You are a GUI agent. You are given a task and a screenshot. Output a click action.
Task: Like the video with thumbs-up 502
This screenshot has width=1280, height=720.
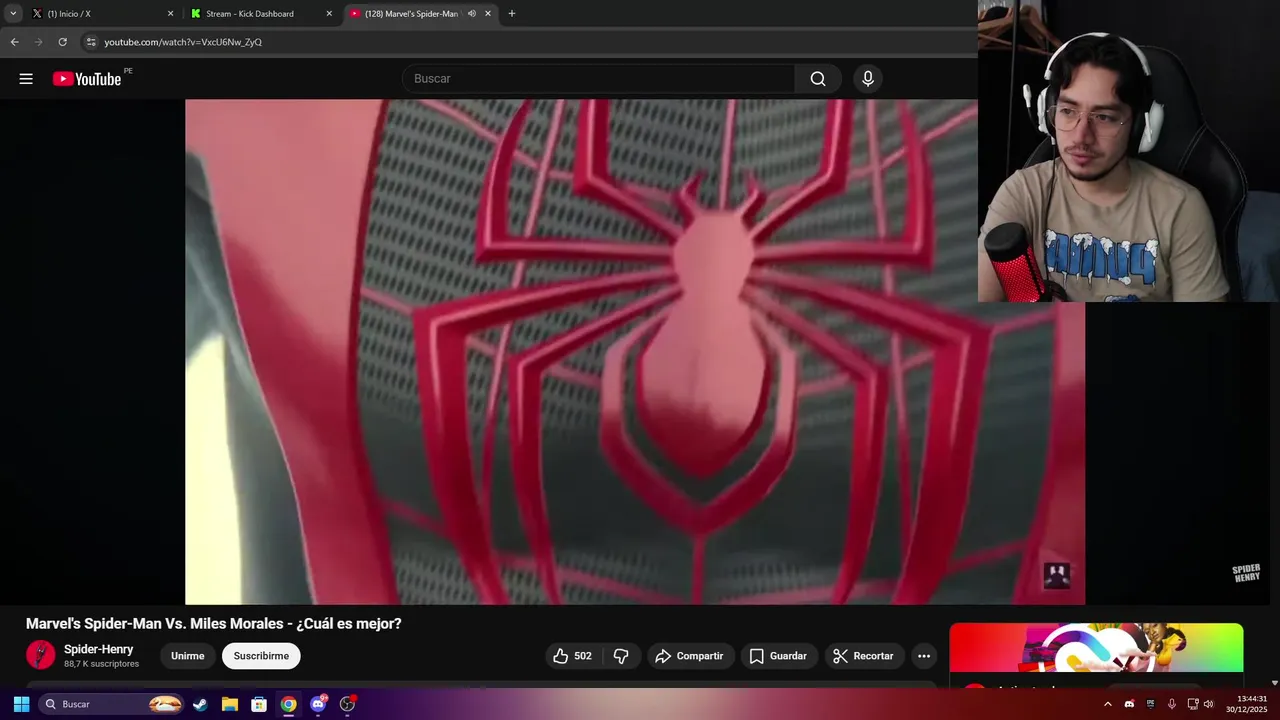pyautogui.click(x=572, y=656)
